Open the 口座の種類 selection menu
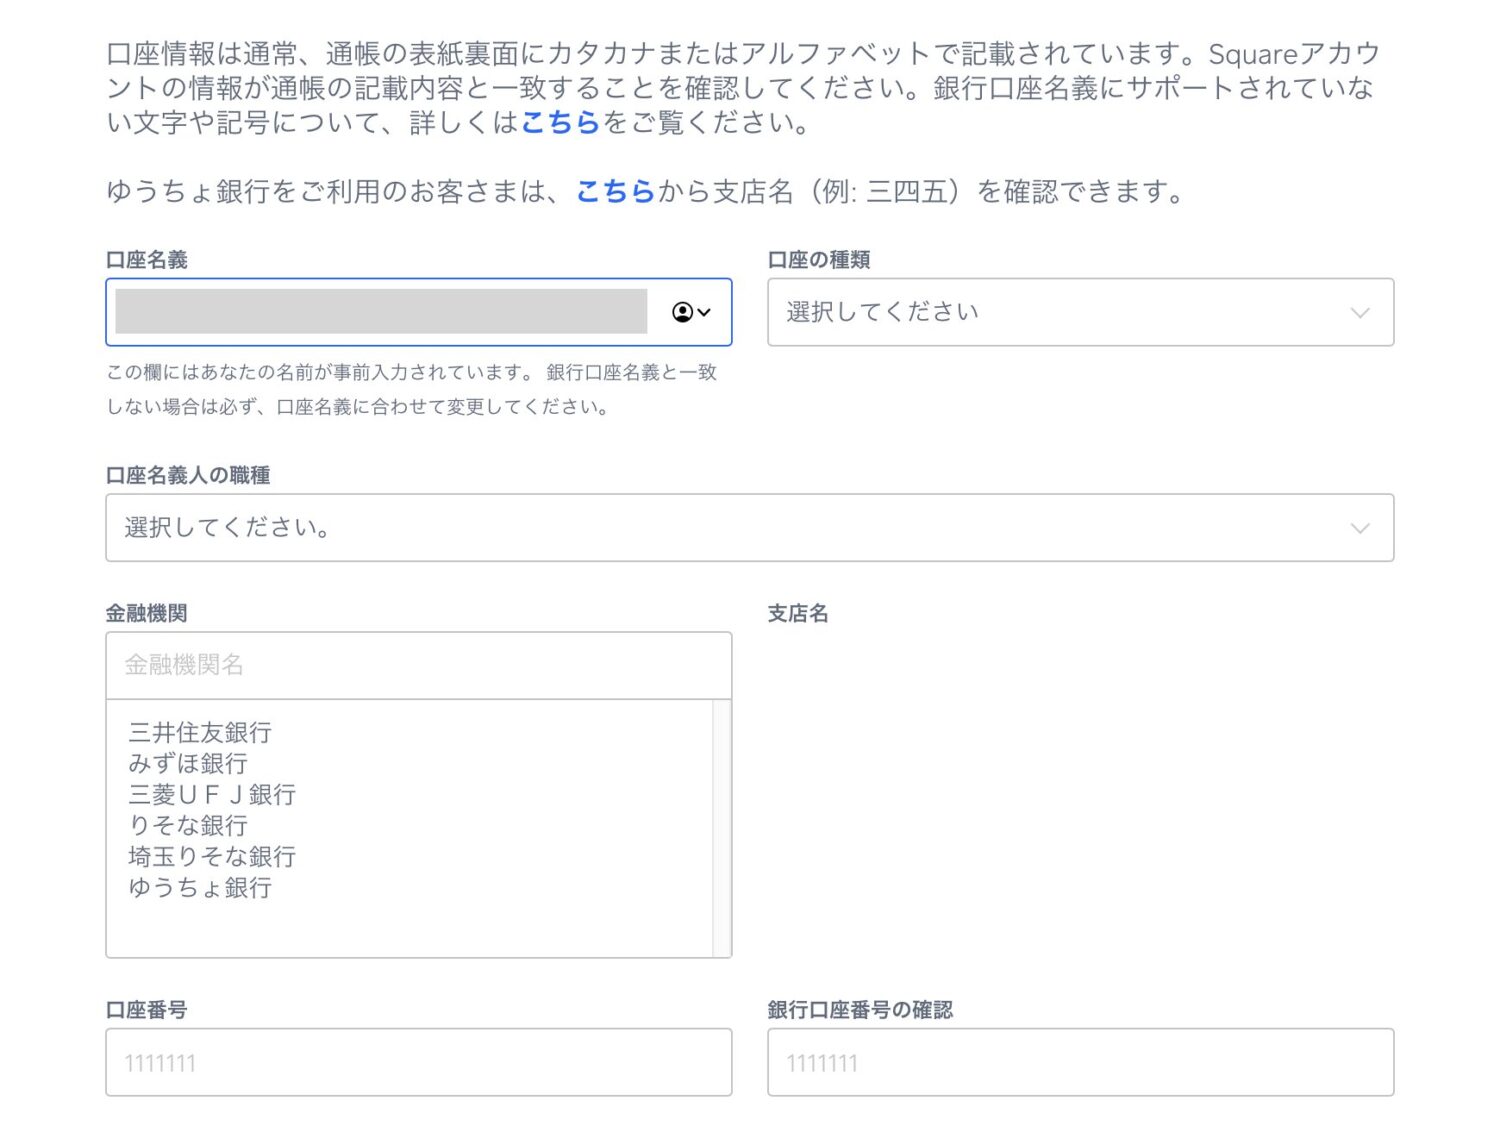Screen dimensions: 1500x1126 (1080, 312)
